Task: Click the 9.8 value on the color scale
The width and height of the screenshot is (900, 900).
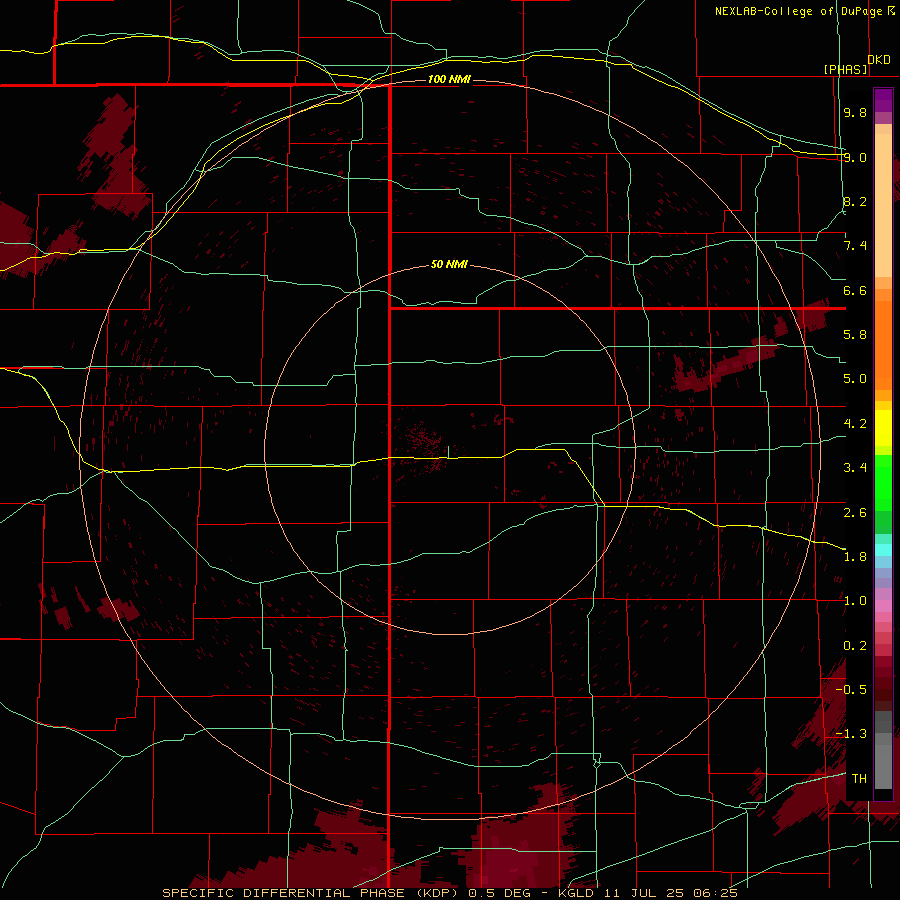Action: (855, 112)
